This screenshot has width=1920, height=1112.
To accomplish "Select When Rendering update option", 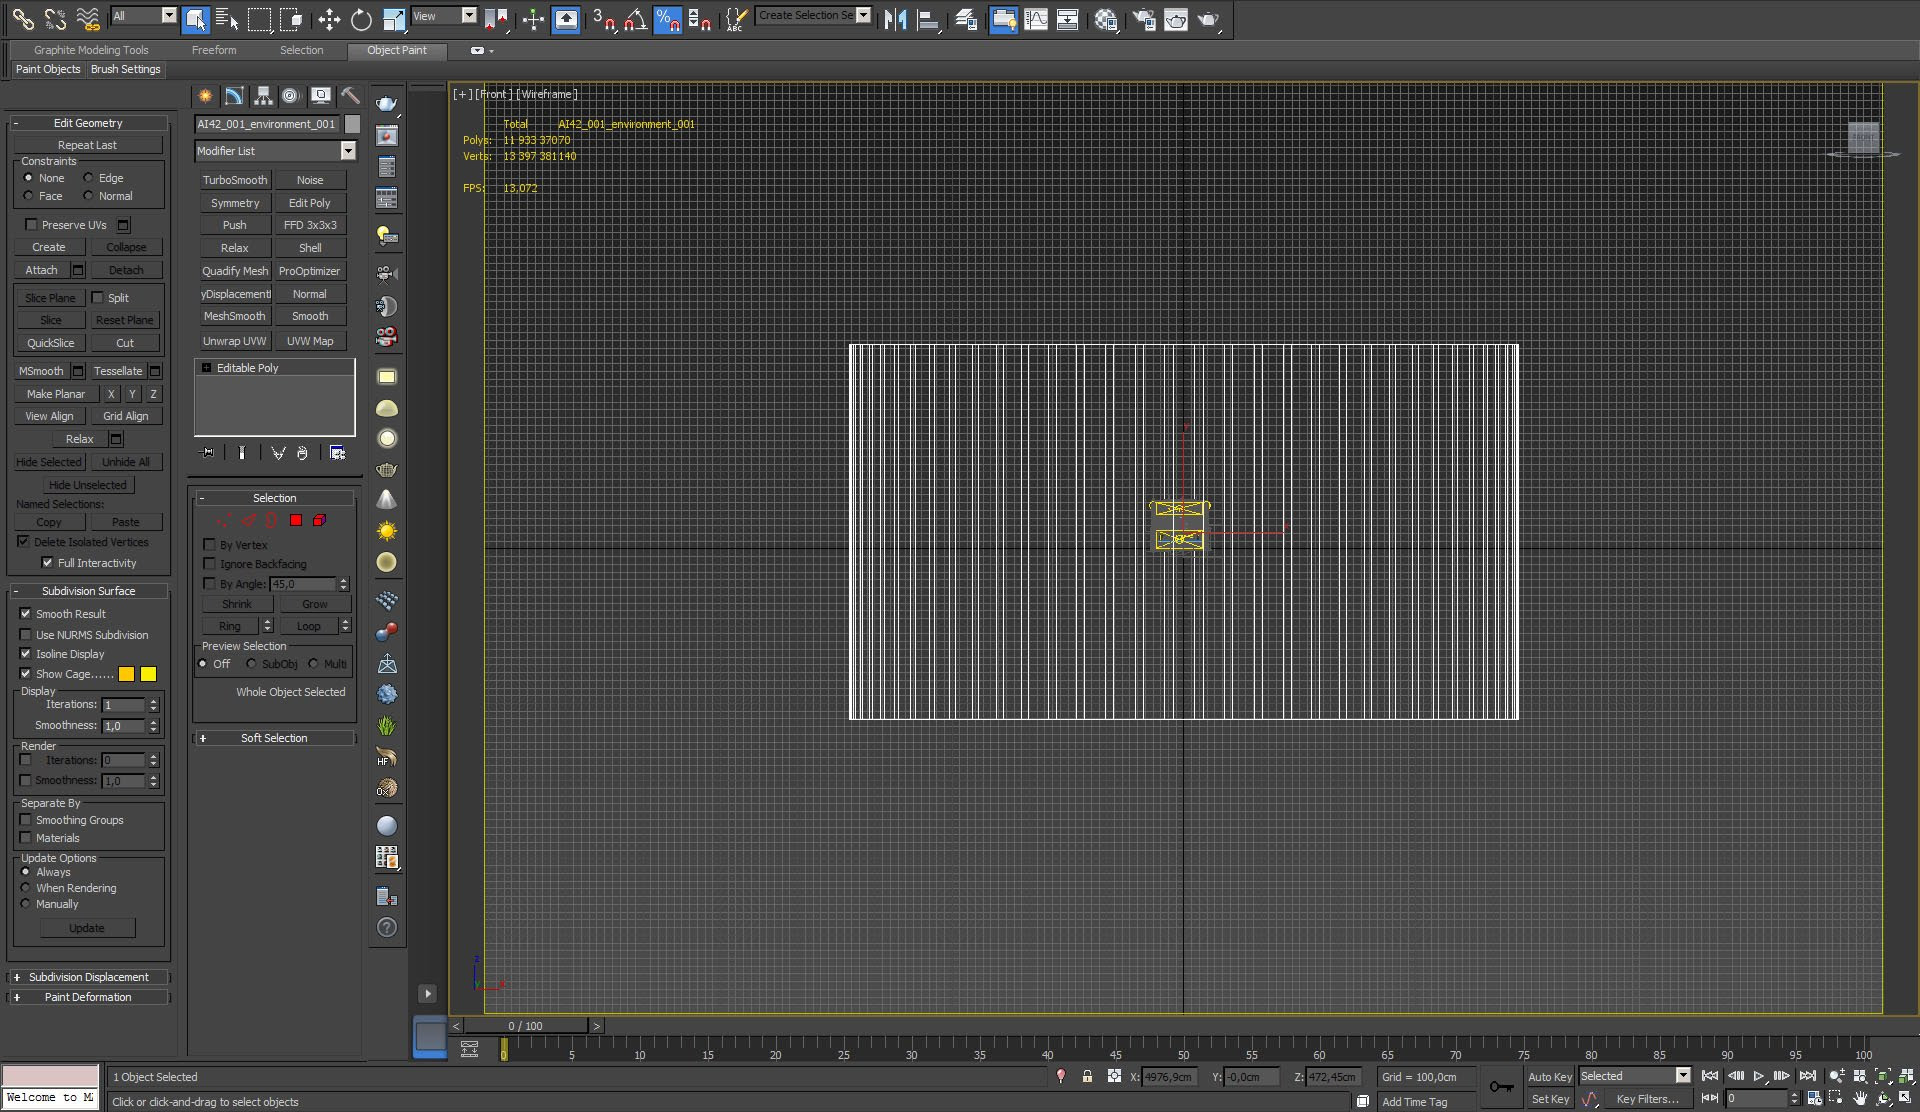I will coord(26,887).
